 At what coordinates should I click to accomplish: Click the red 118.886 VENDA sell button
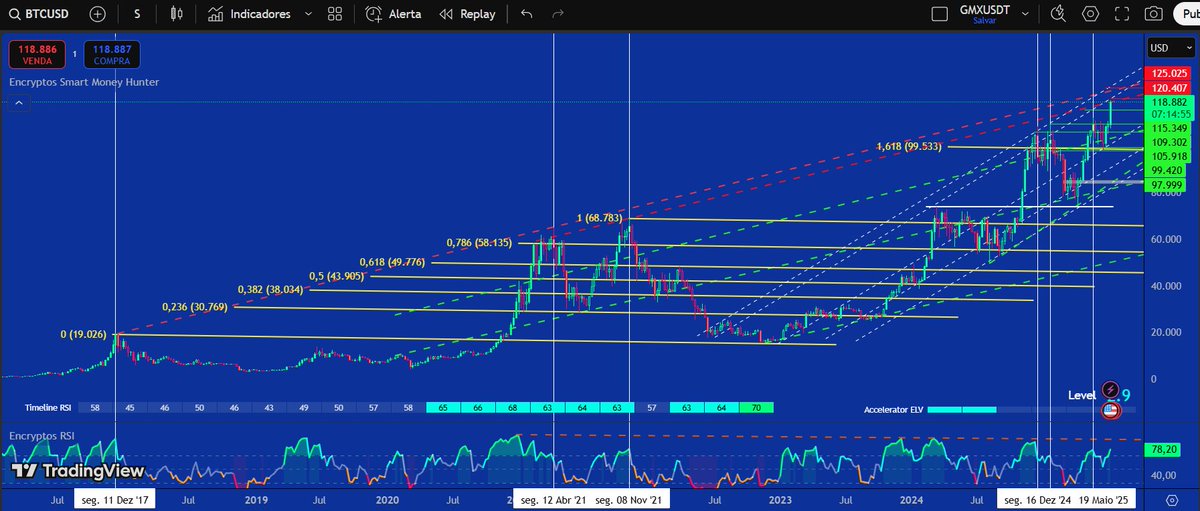[36, 54]
